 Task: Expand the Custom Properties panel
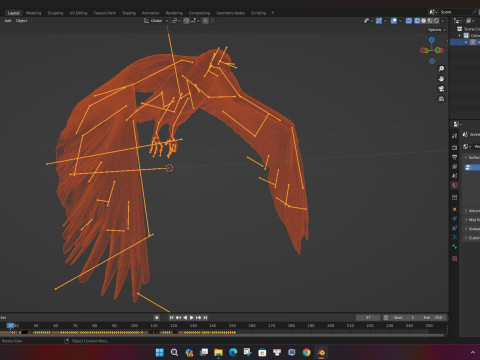click(x=472, y=238)
